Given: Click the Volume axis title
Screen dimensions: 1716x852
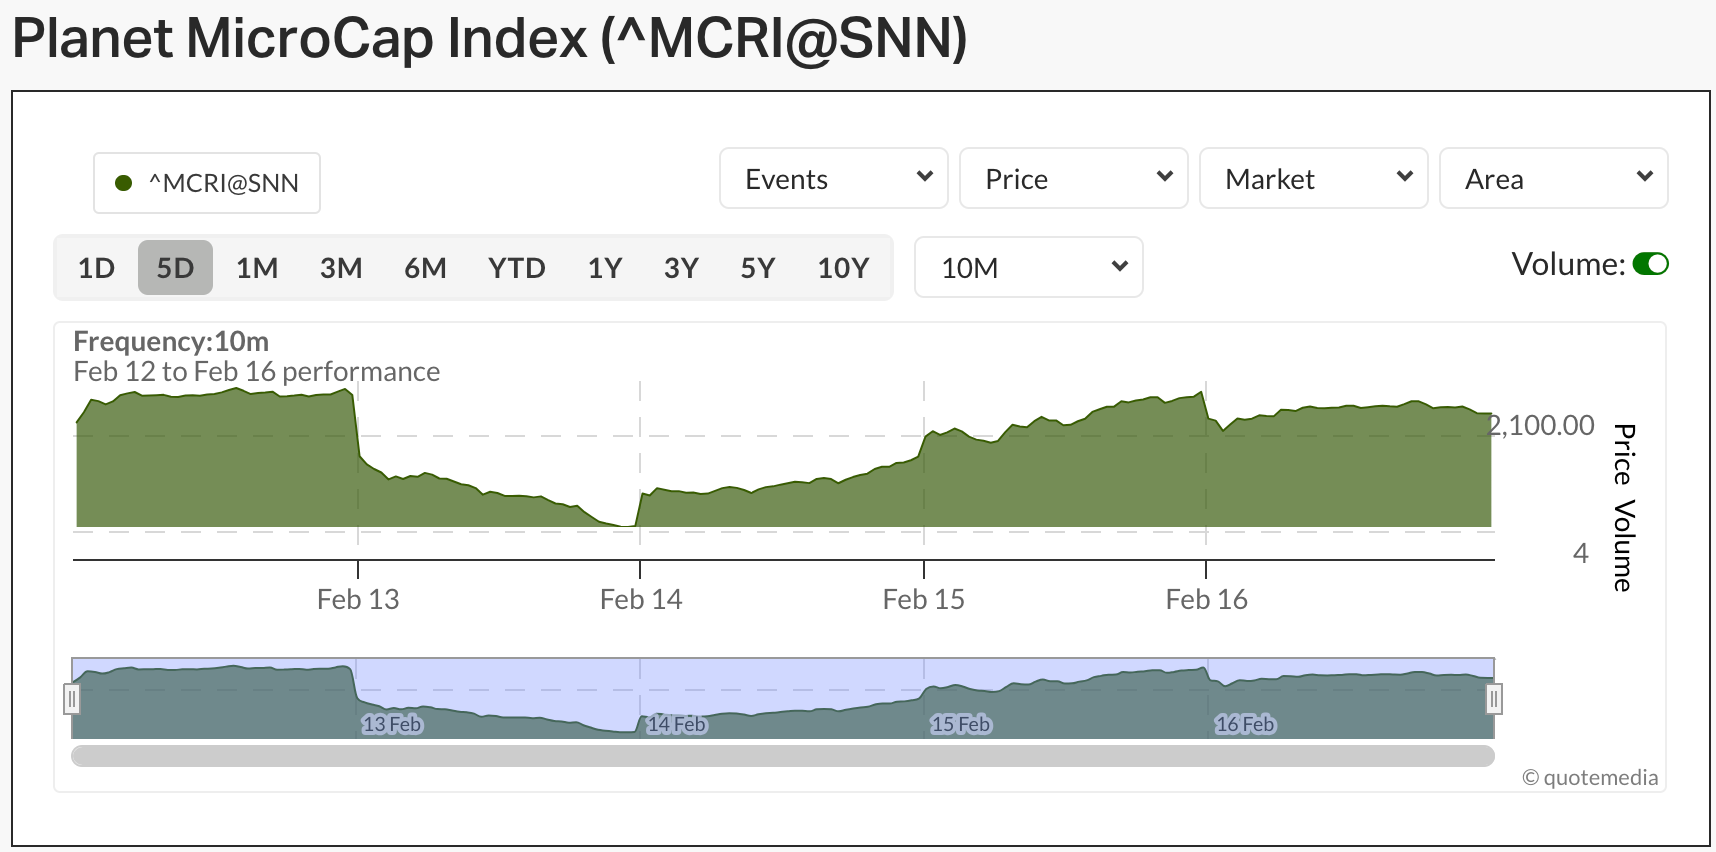Looking at the screenshot, I should [x=1624, y=545].
